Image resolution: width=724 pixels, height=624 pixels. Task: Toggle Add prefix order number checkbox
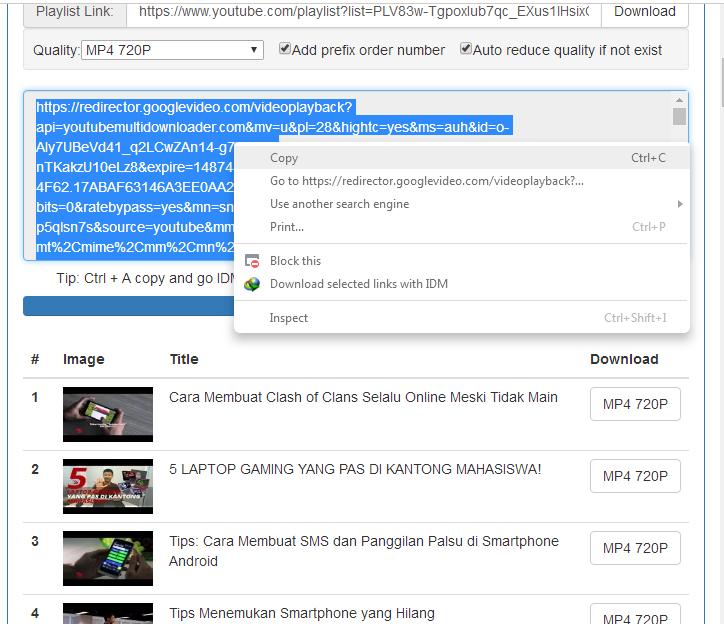coord(285,49)
